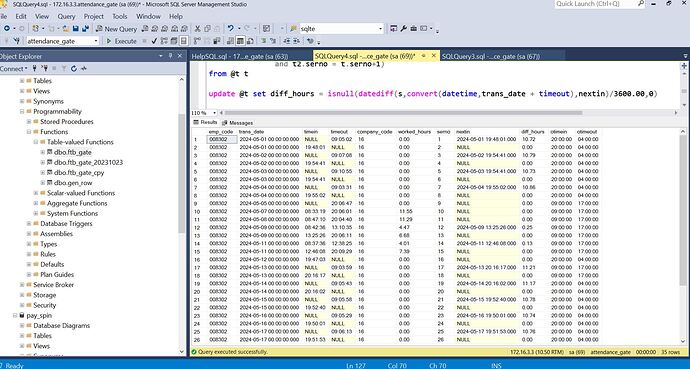Click the Object Explorer vertical scrollbar
The image size is (690, 369).
coord(182,174)
